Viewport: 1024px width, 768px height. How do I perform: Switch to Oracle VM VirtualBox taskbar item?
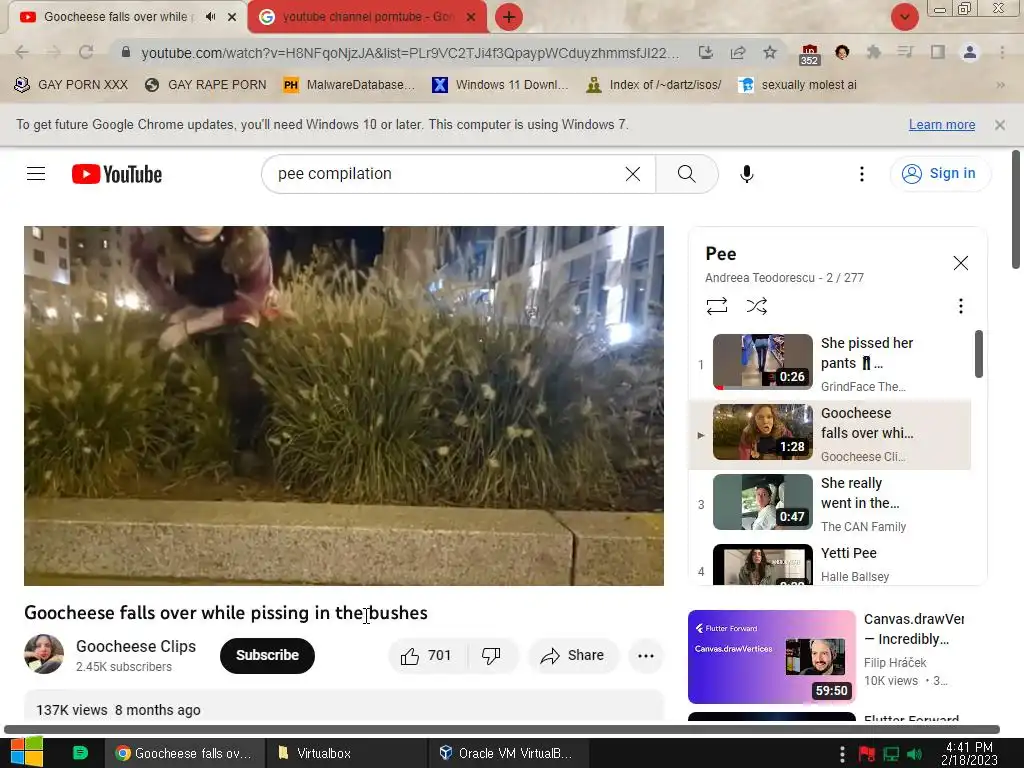(509, 753)
